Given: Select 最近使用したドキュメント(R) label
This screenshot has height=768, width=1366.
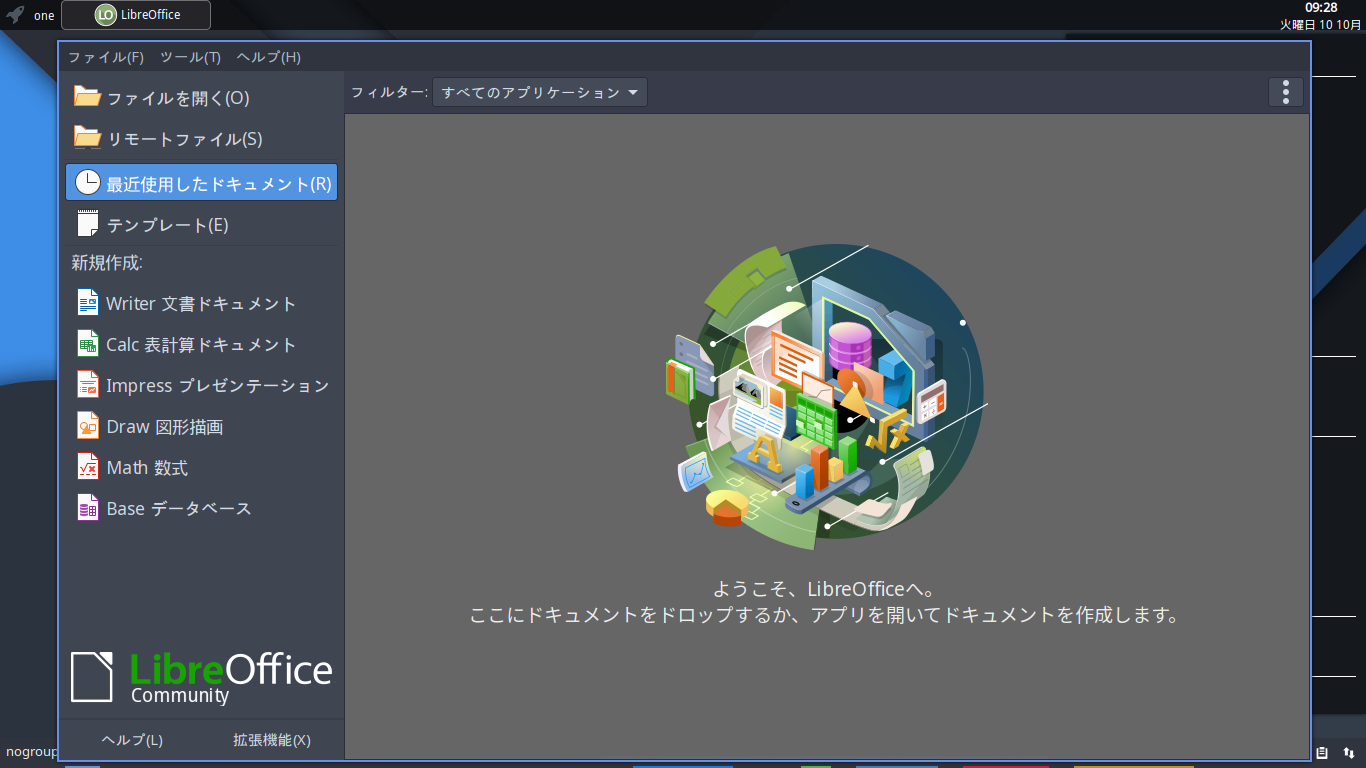Looking at the screenshot, I should [219, 184].
